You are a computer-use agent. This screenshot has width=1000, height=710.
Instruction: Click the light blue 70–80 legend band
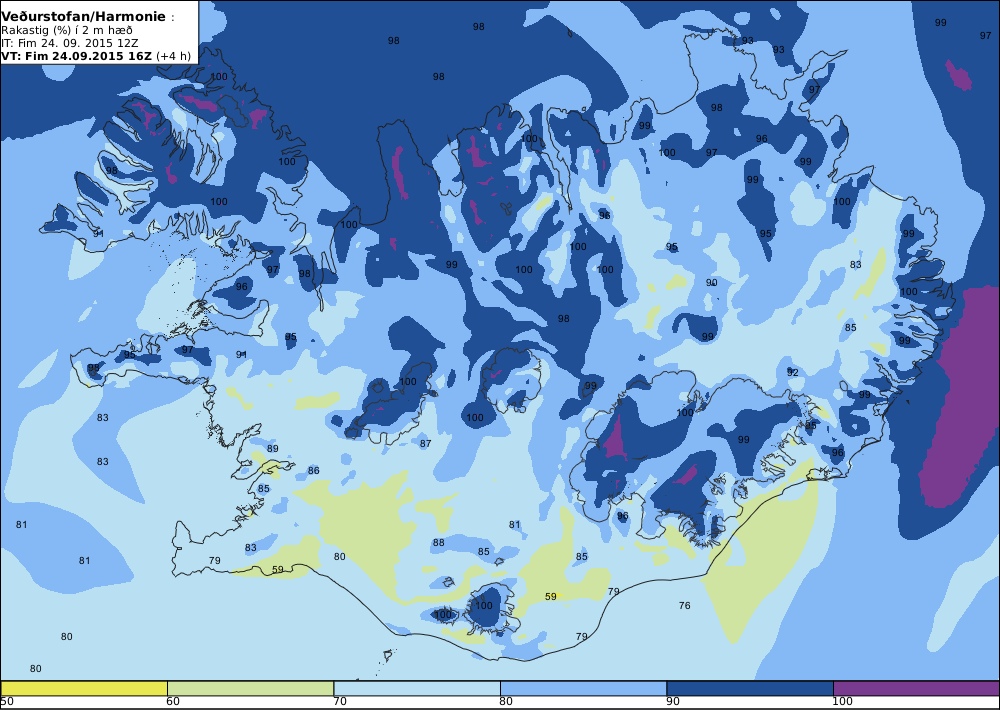point(416,688)
